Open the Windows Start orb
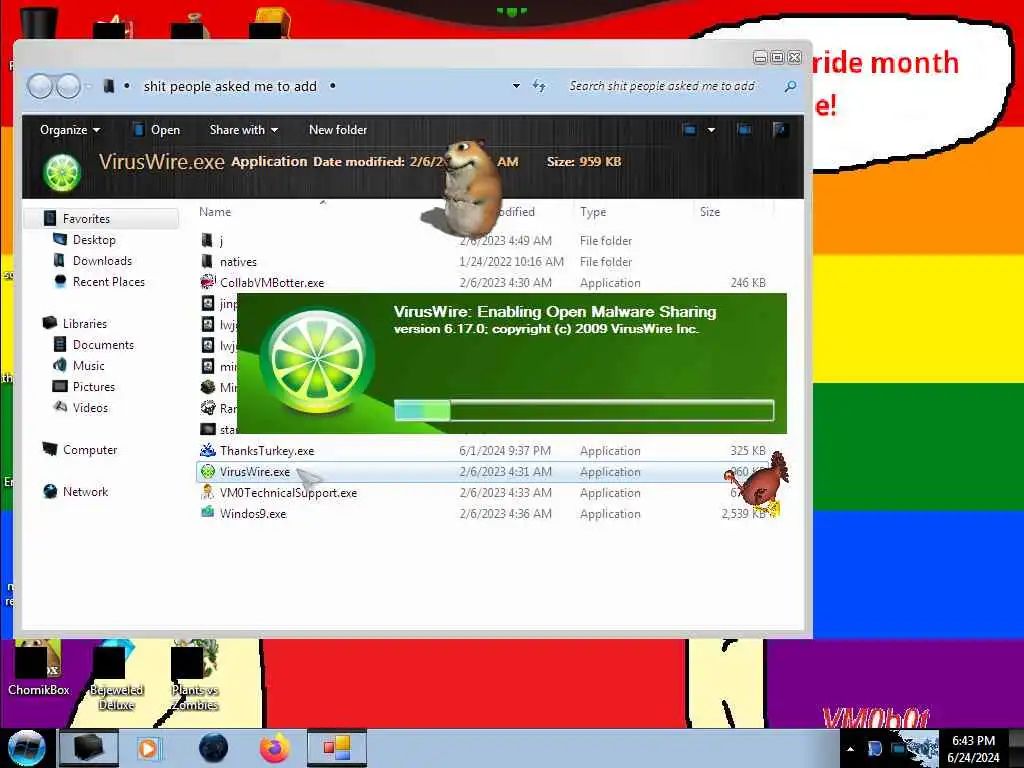The height and width of the screenshot is (768, 1024). pos(27,748)
